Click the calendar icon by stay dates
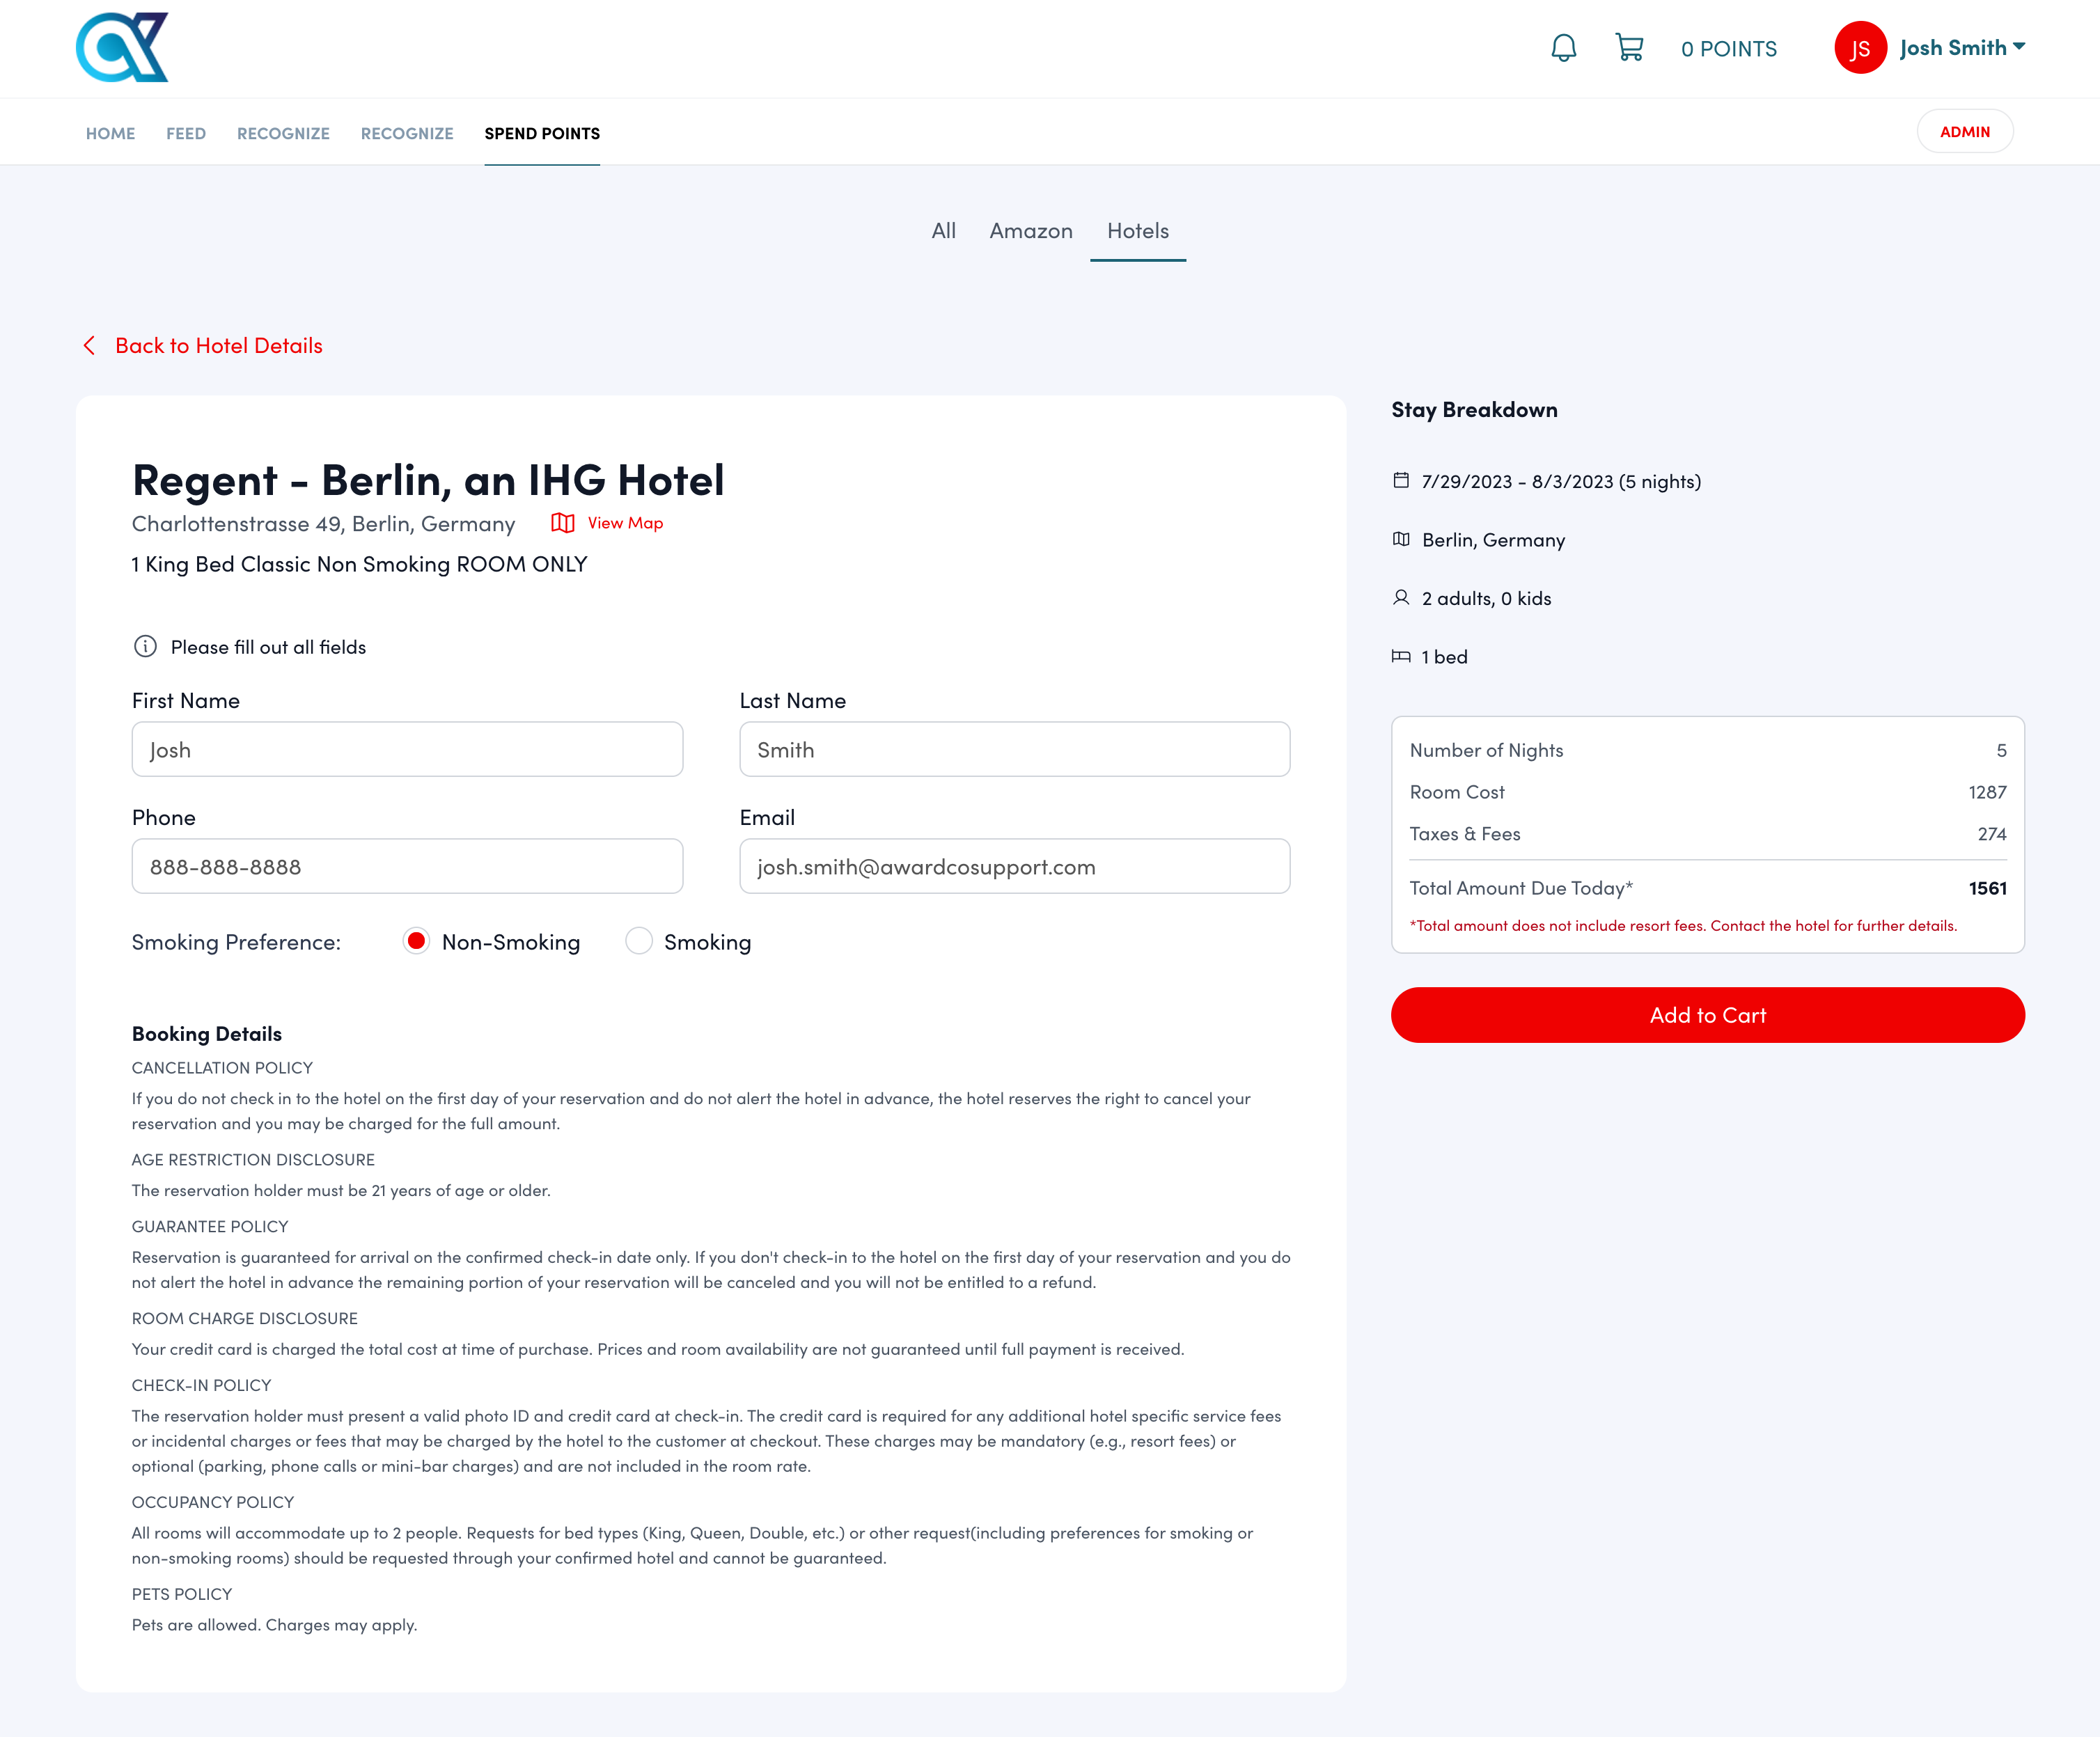2100x1737 pixels. coord(1401,481)
